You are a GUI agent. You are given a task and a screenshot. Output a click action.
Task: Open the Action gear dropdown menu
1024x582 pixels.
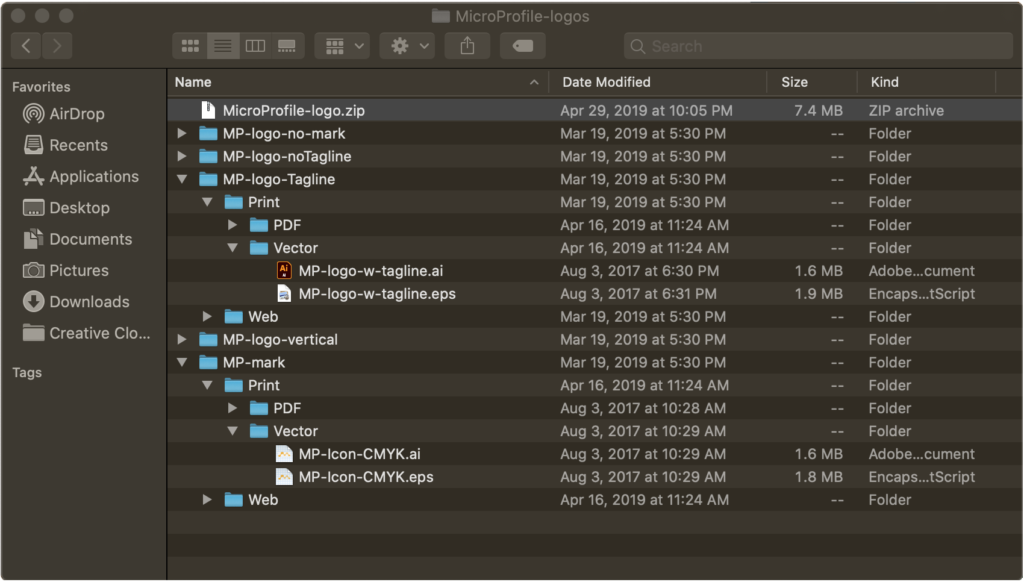[411, 46]
